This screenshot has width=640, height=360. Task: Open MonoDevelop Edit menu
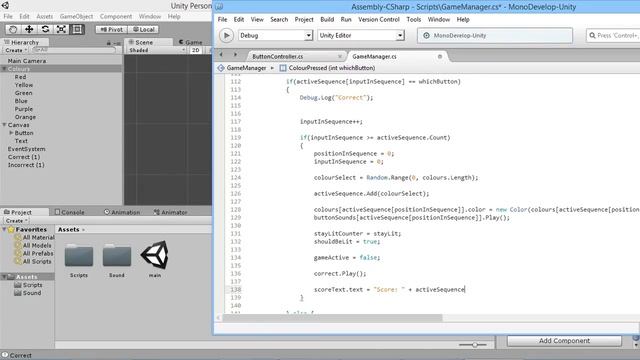239,20
